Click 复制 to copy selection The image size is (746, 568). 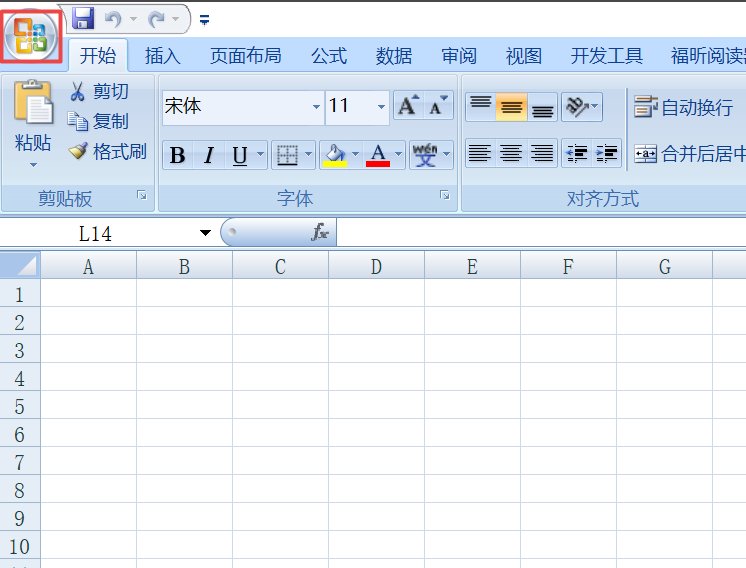(x=98, y=121)
